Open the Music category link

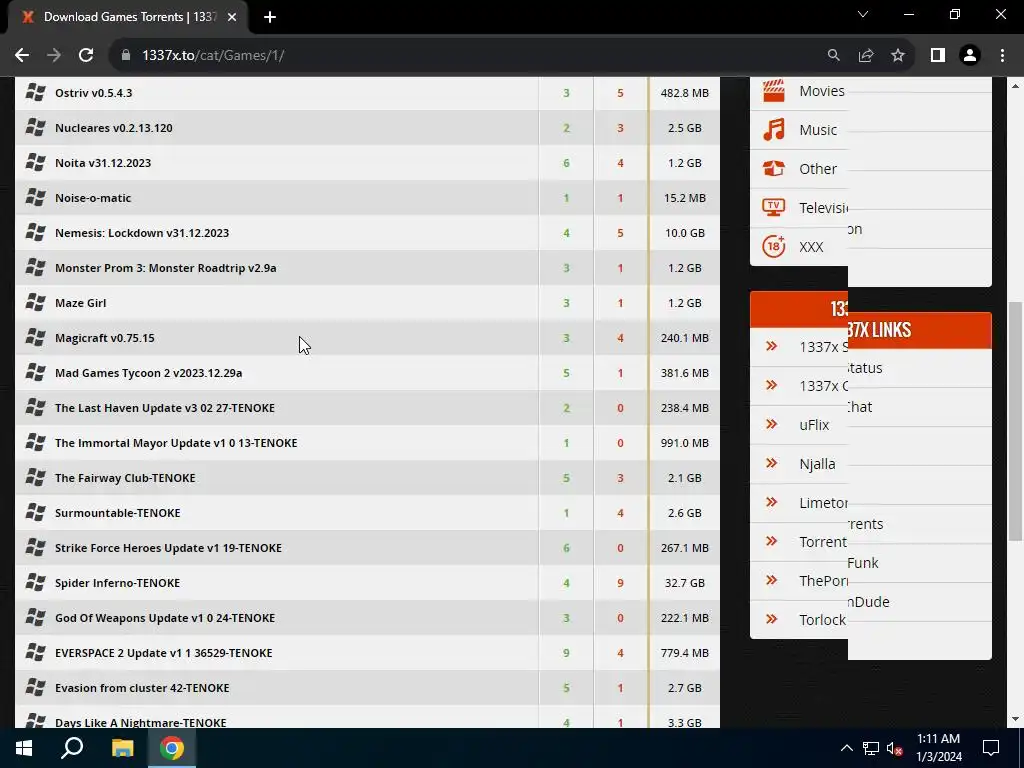(x=818, y=130)
